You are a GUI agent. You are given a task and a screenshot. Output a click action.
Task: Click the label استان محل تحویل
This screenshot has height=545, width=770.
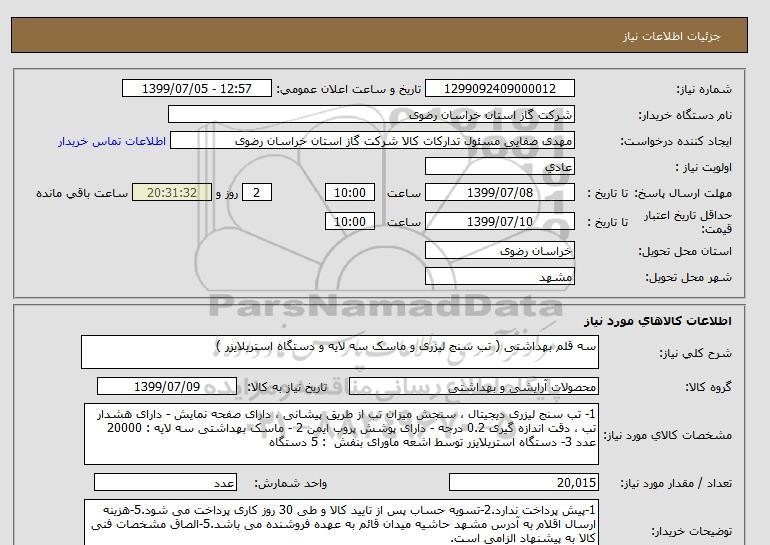click(x=685, y=251)
